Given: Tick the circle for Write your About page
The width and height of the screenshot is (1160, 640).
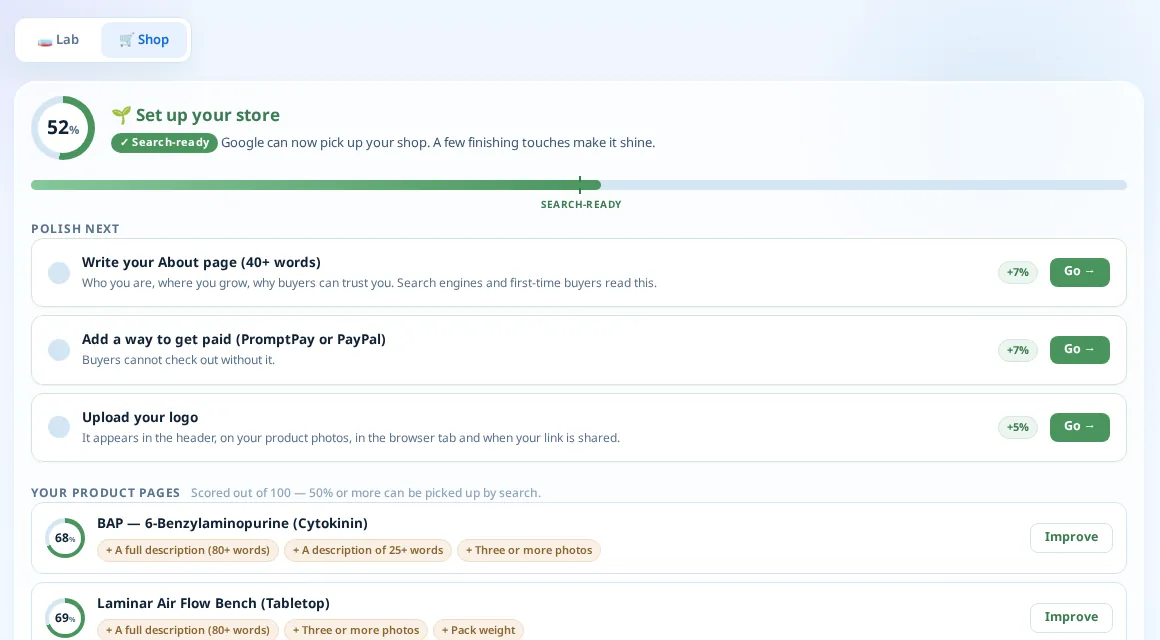Looking at the screenshot, I should tap(59, 272).
